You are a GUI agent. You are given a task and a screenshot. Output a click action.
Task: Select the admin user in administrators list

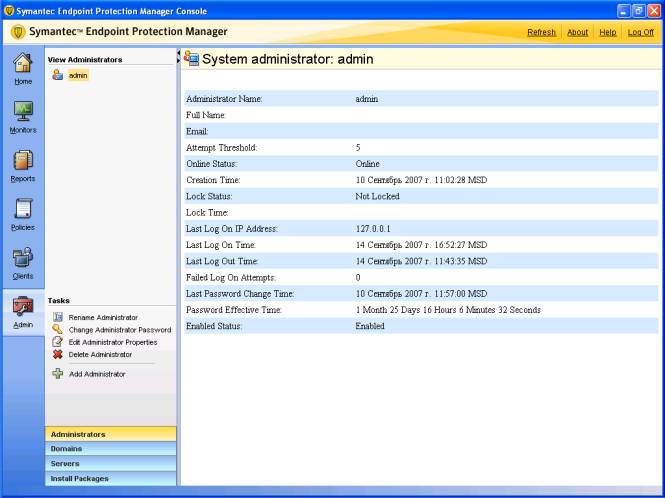pos(78,75)
